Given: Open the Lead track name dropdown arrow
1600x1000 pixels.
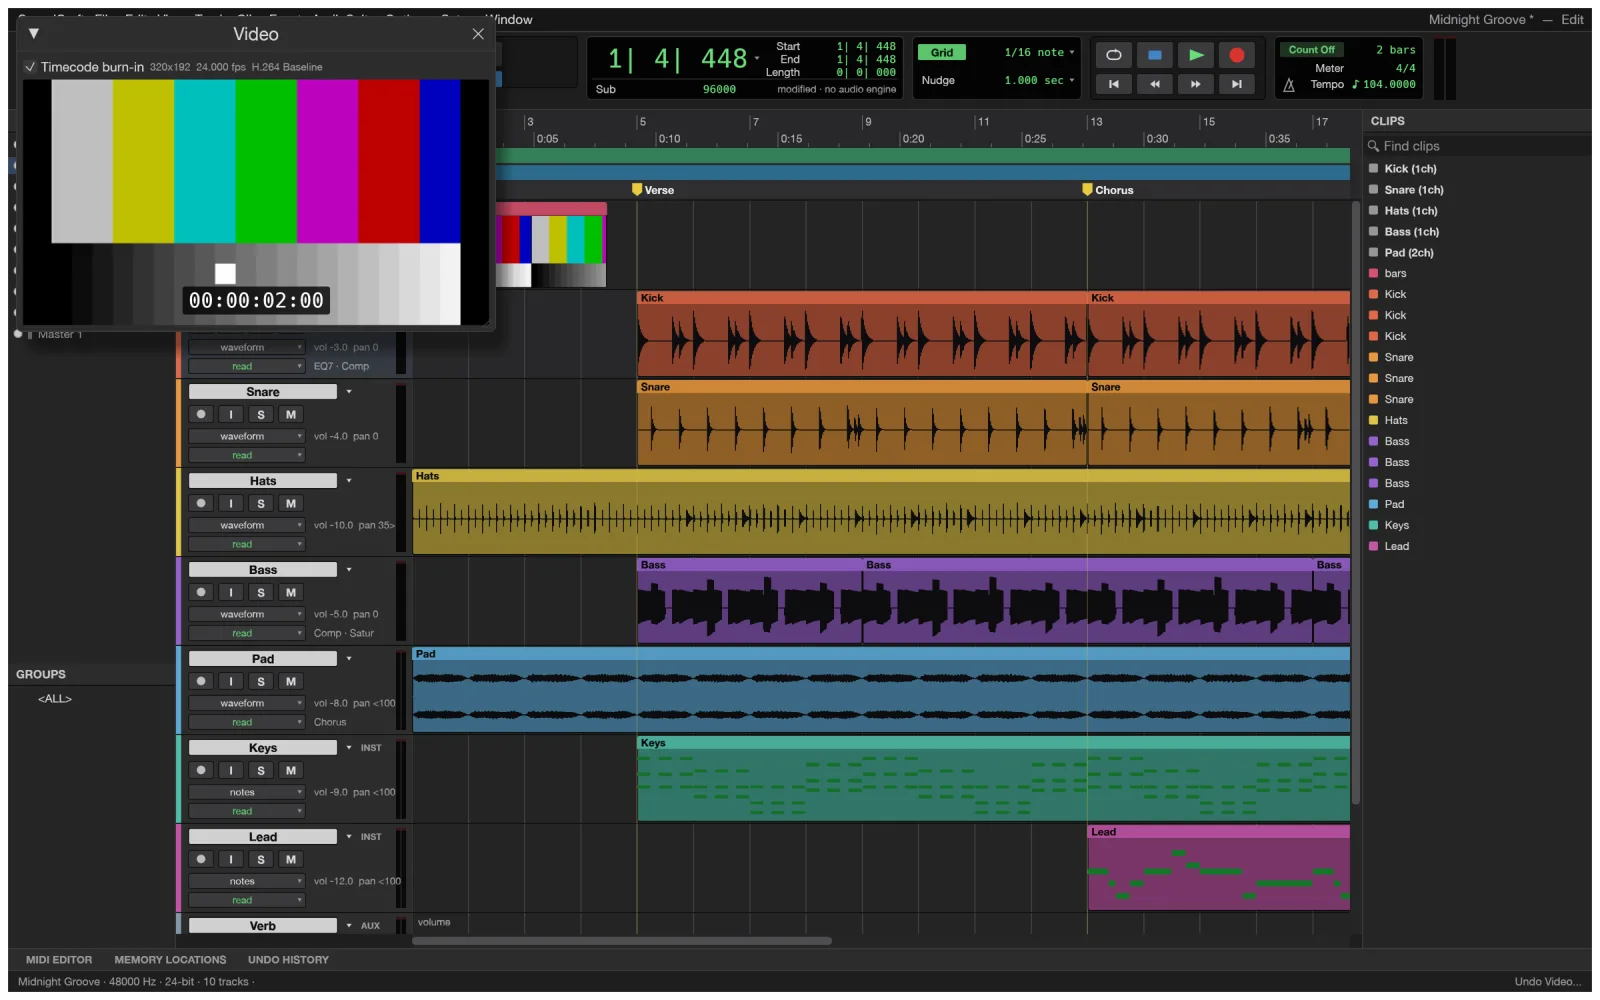Looking at the screenshot, I should (349, 837).
